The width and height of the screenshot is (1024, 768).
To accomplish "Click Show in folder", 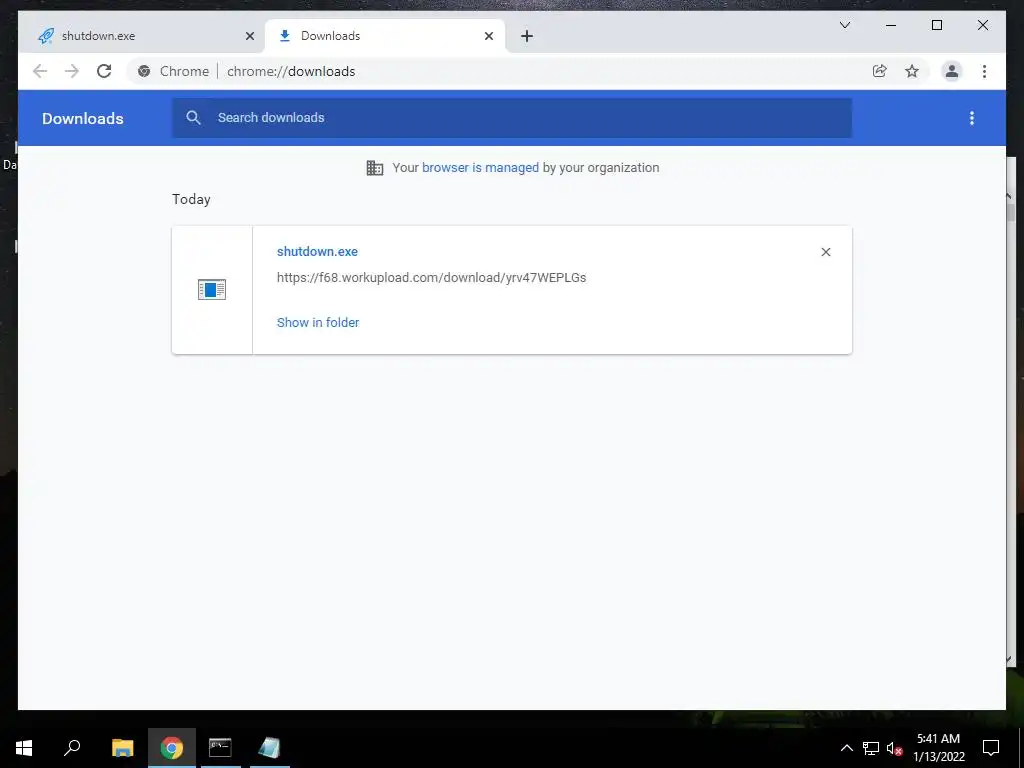I will click(x=318, y=323).
